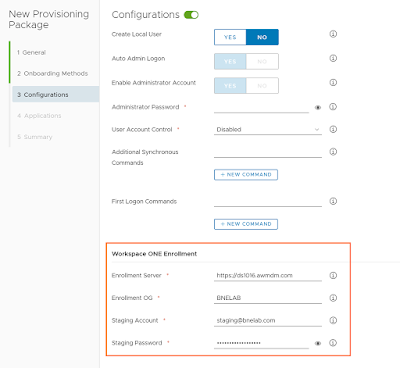
Task: Select step 4 Applications in sidebar
Action: tap(39, 116)
